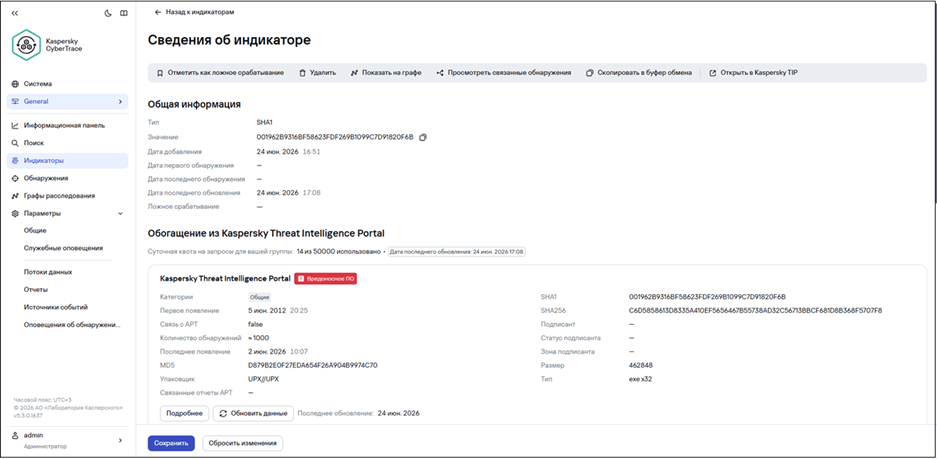The width and height of the screenshot is (937, 459).
Task: Copy the SHA1 value via copy icon
Action: tap(423, 137)
